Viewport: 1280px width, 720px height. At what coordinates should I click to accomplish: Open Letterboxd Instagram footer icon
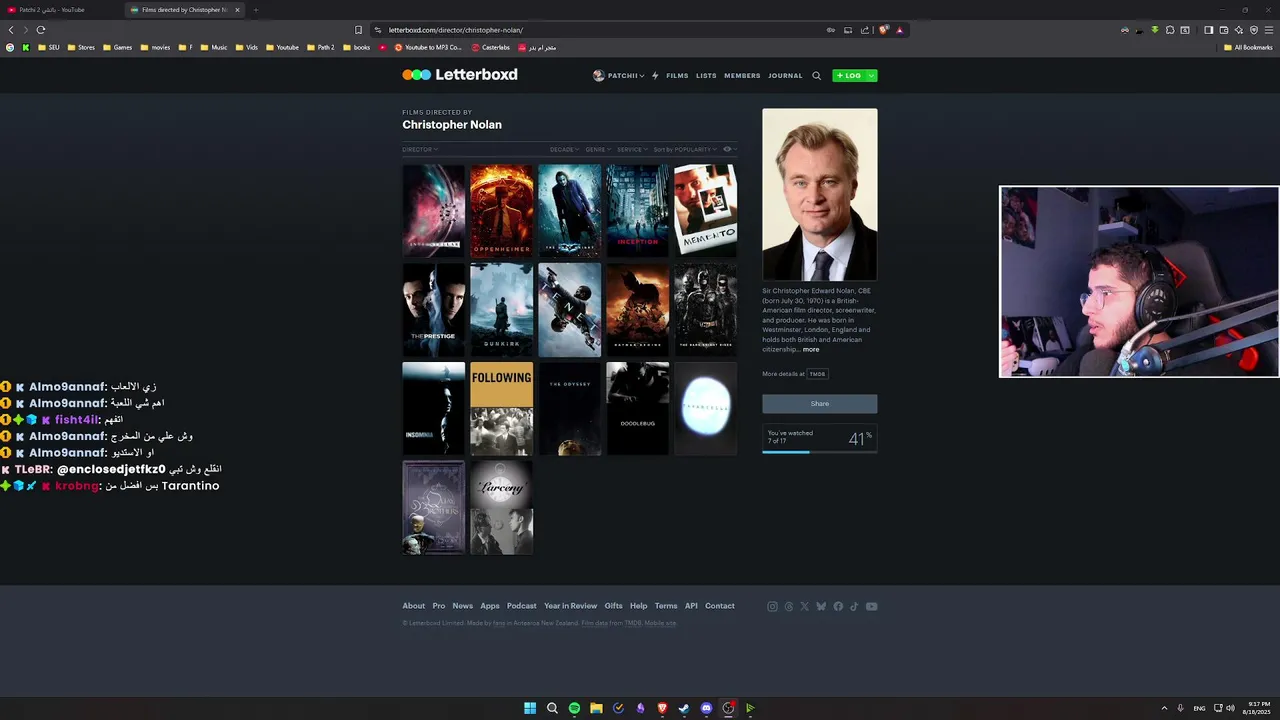coord(772,606)
